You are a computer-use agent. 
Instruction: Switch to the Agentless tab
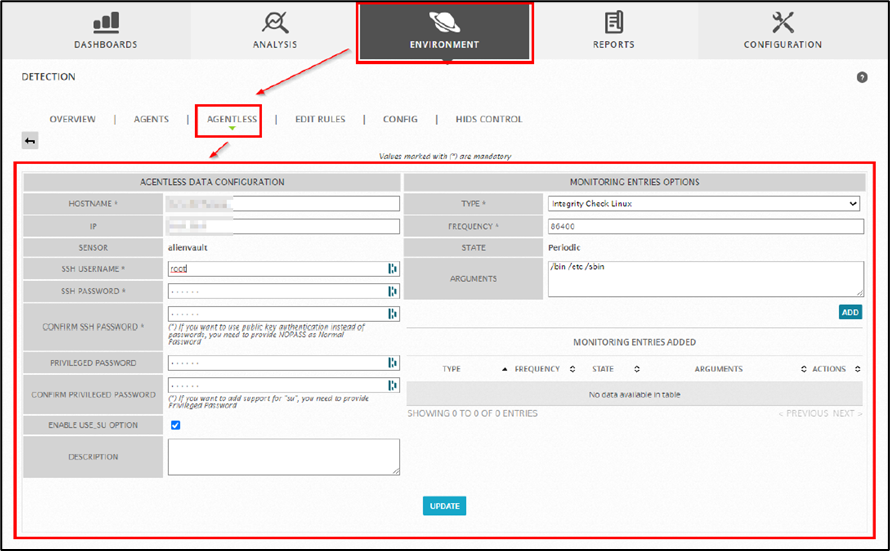232,119
